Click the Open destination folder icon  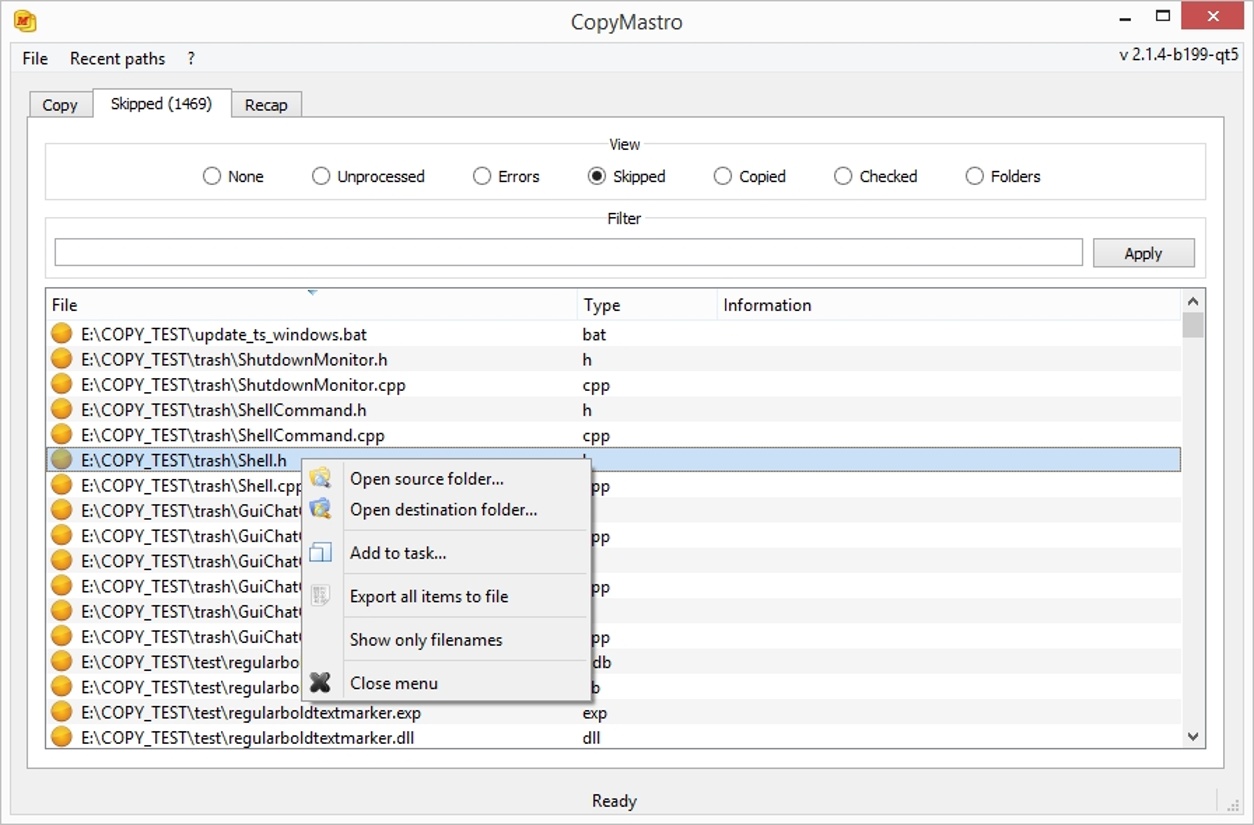tap(320, 510)
